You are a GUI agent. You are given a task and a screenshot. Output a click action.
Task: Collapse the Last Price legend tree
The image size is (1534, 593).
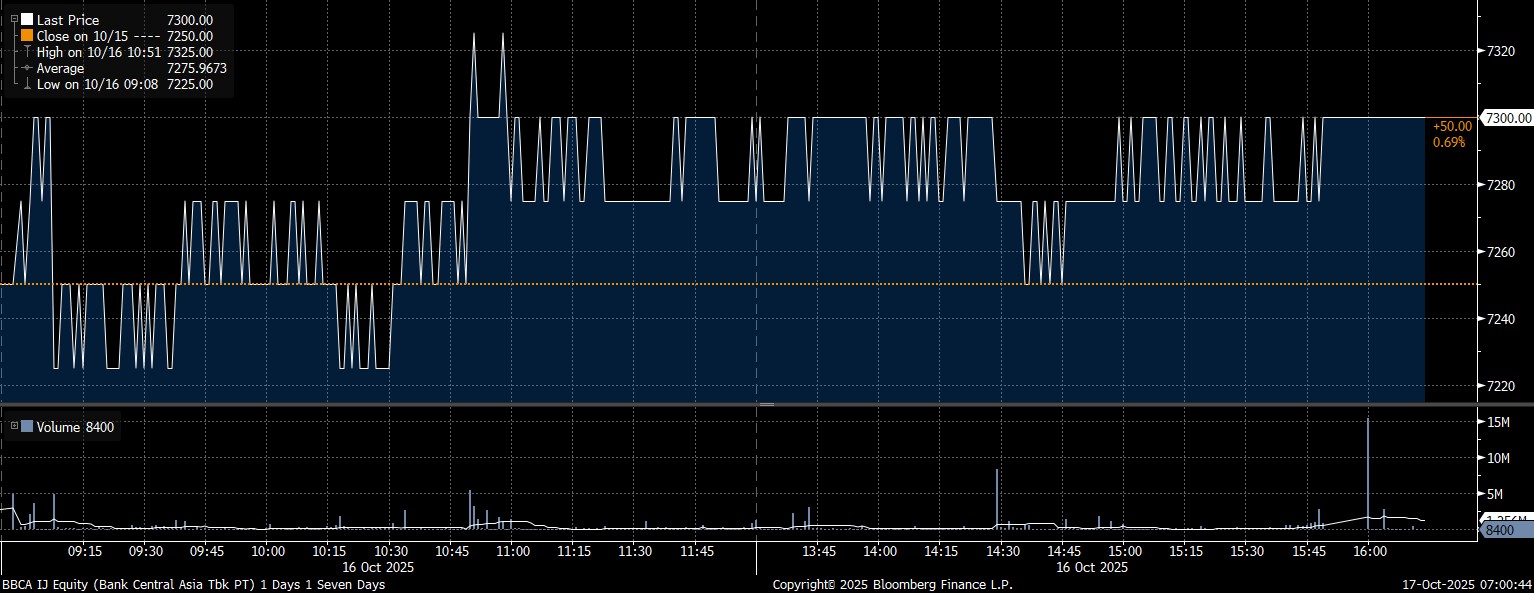point(13,20)
